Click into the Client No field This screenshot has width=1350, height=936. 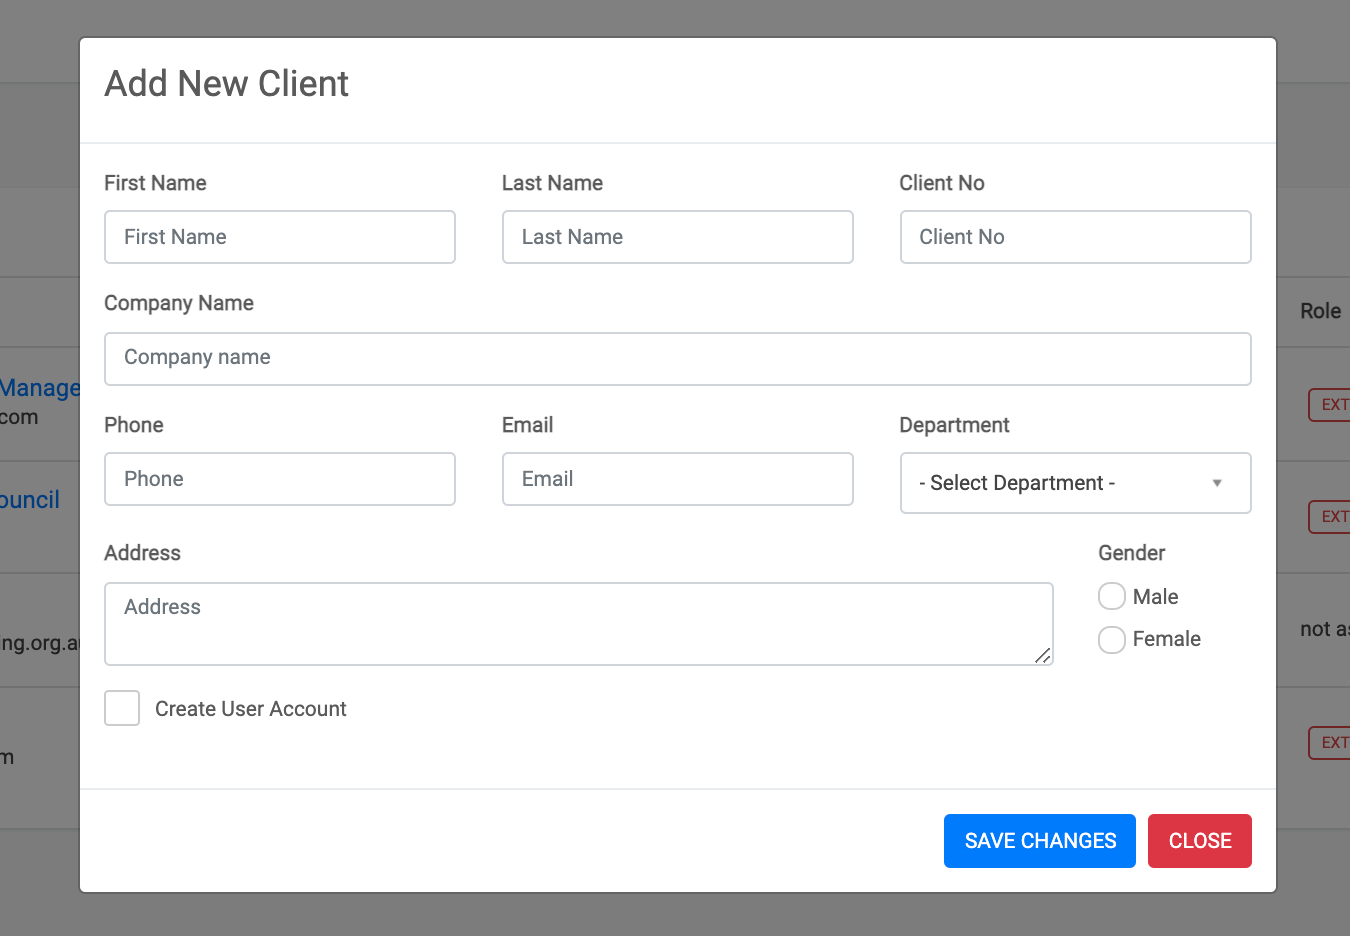click(x=1075, y=237)
